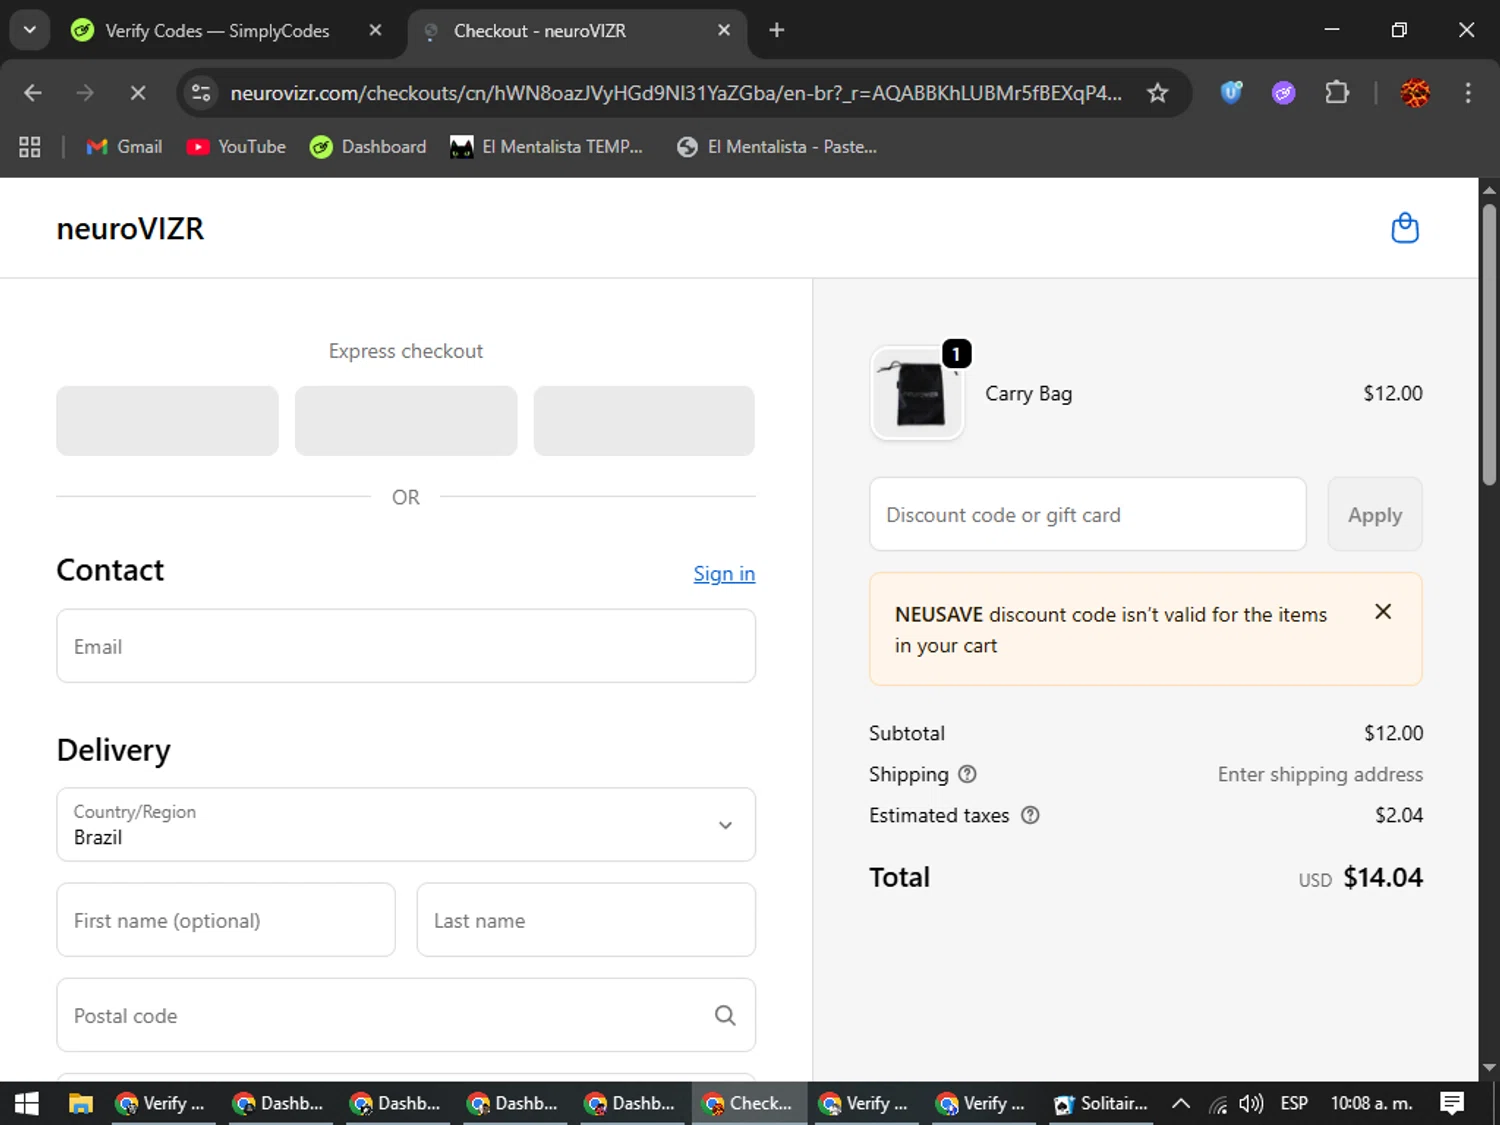Click the neuroVIZR store logo
Screen dimensions: 1500x1125
[x=130, y=228]
